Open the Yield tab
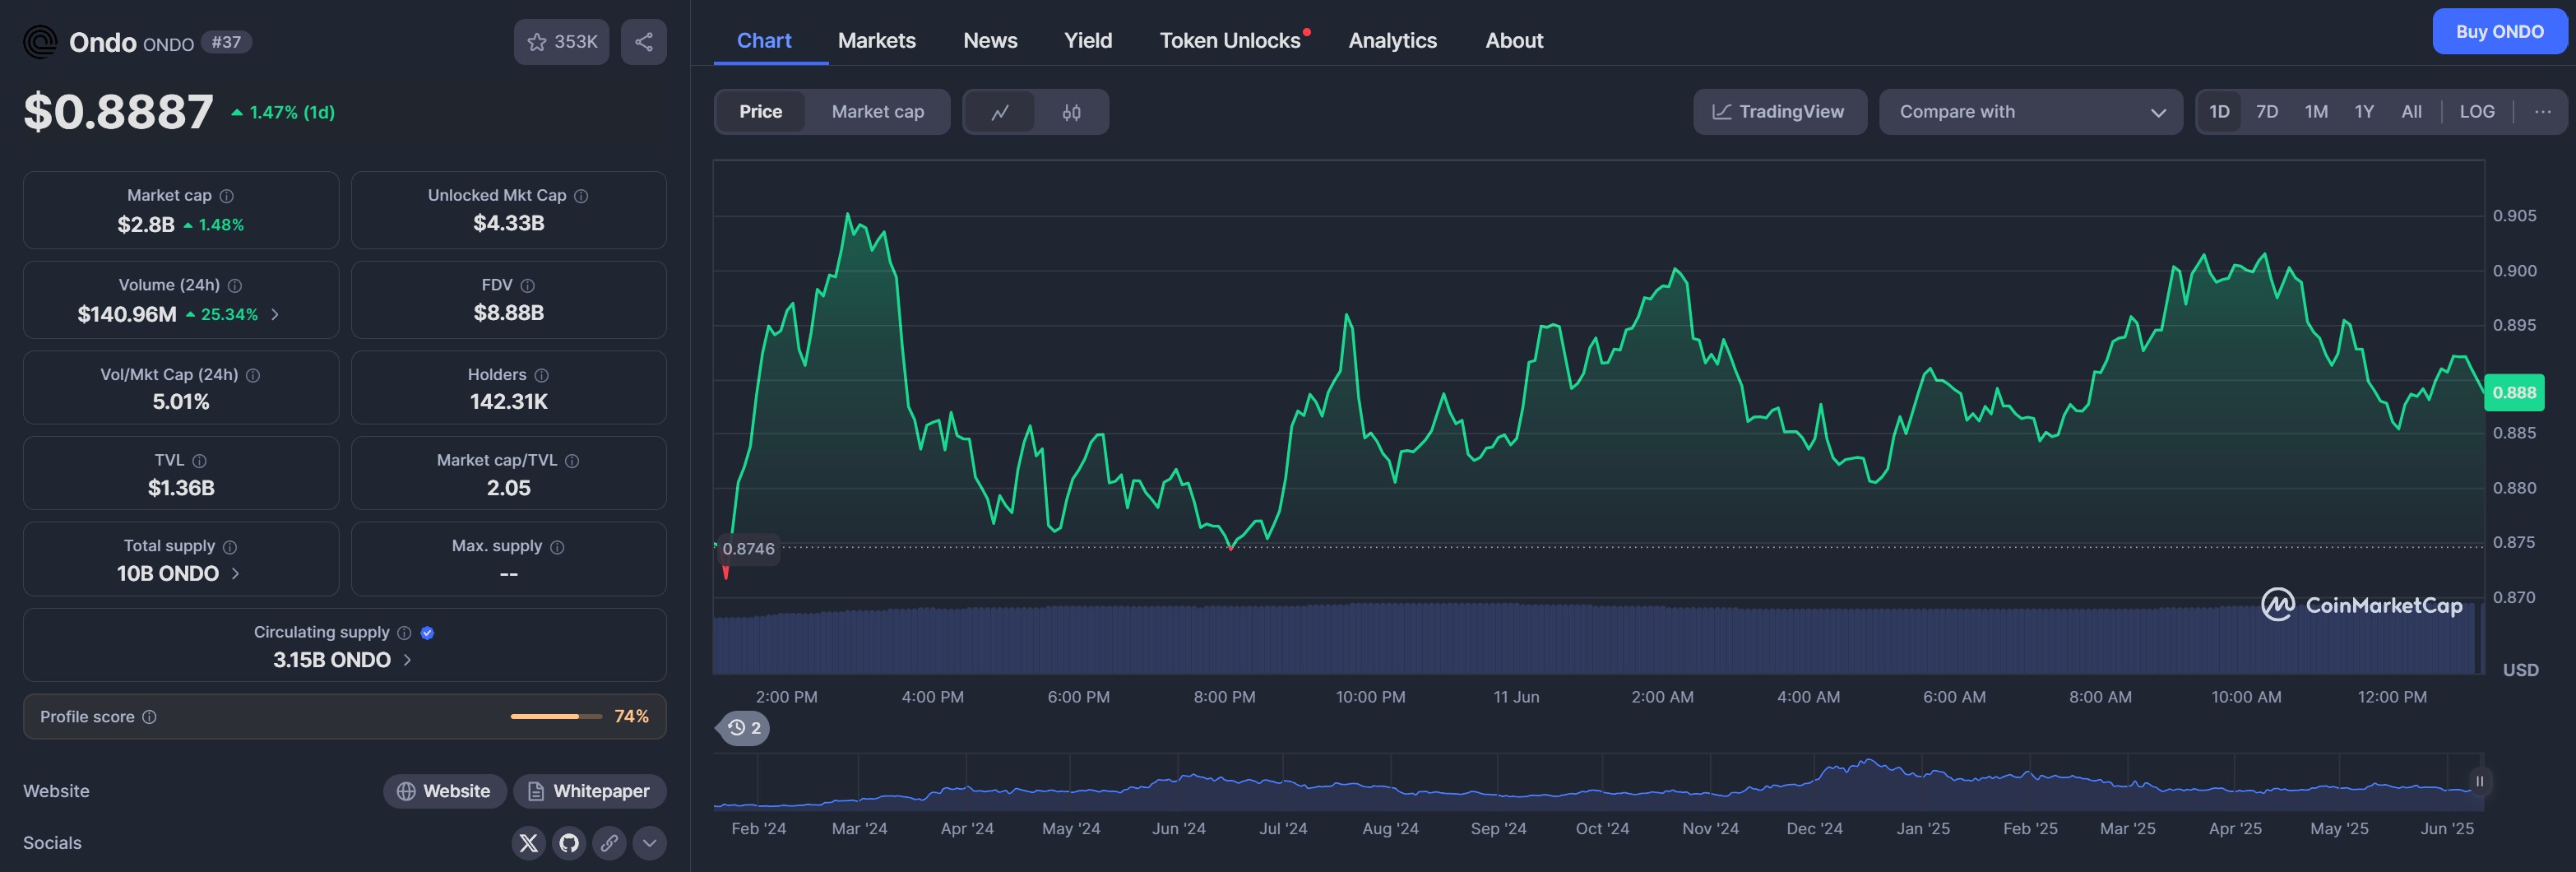 coord(1088,41)
